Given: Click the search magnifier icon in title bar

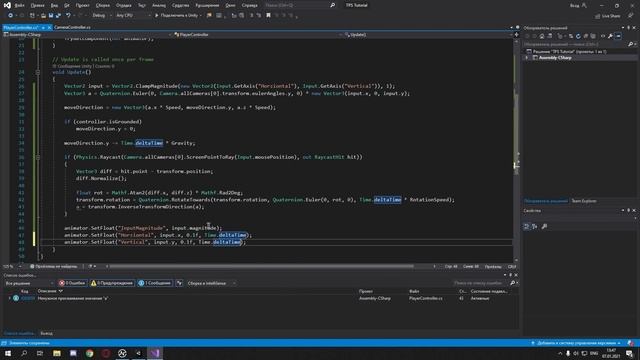Looking at the screenshot, I should point(332,5).
